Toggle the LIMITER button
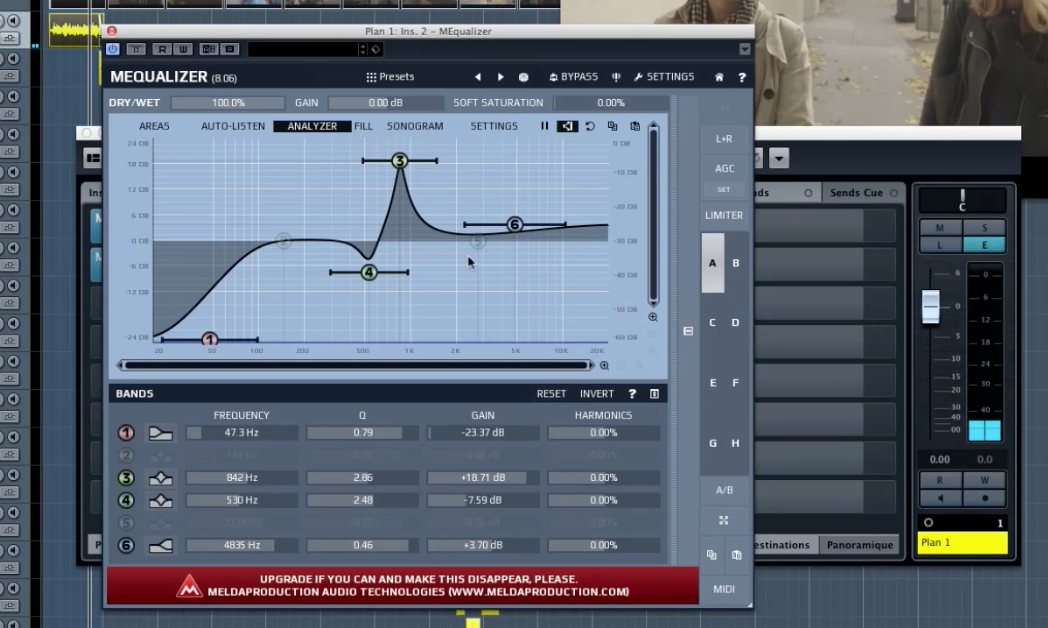The image size is (1048, 628). tap(724, 215)
